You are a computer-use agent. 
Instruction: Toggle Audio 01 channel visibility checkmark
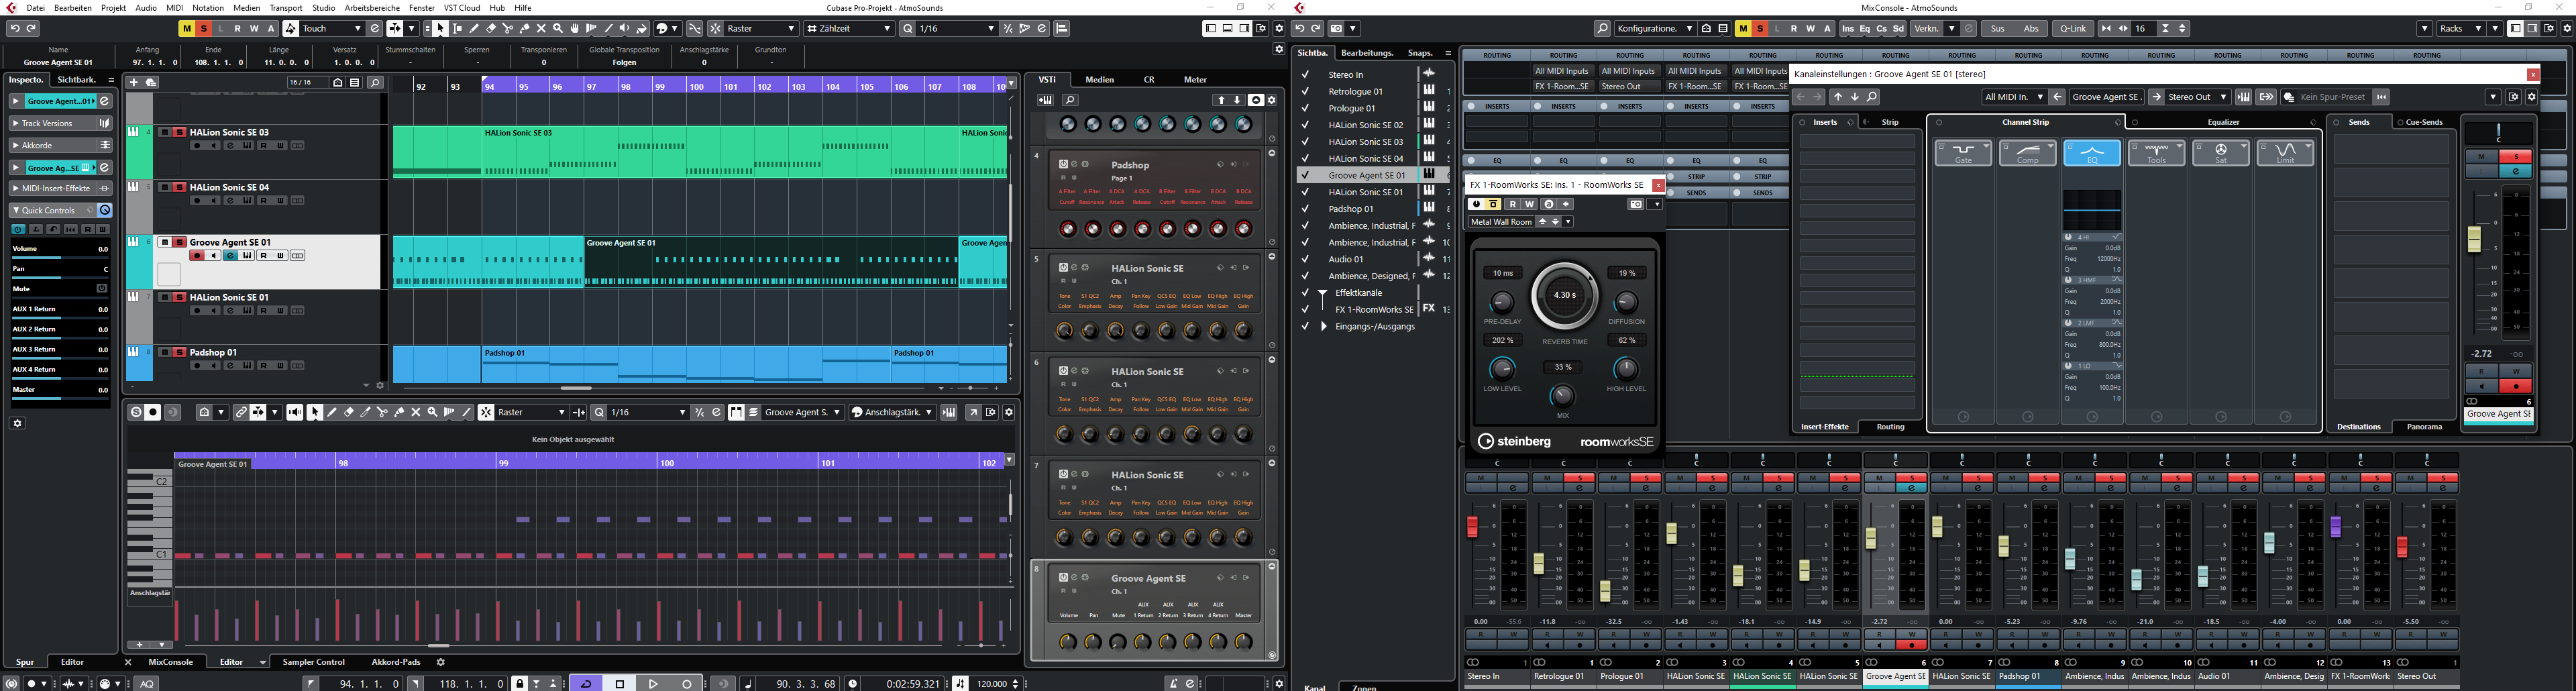click(x=1305, y=259)
